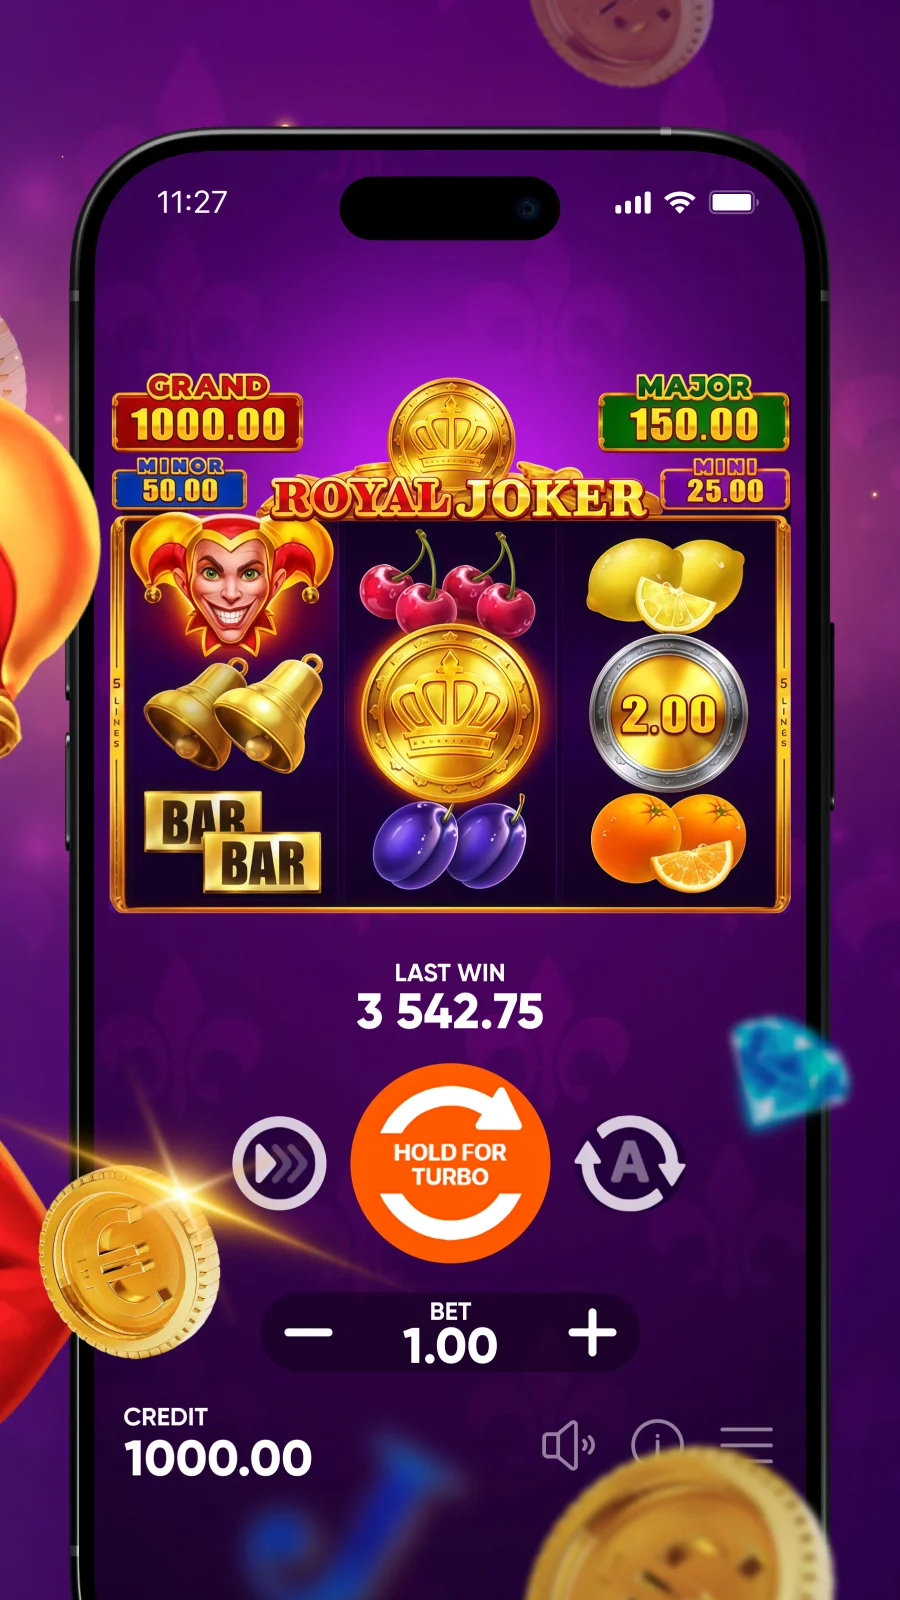Image resolution: width=900 pixels, height=1600 pixels.
Task: Mute sound using the speaker icon
Action: (x=568, y=1445)
